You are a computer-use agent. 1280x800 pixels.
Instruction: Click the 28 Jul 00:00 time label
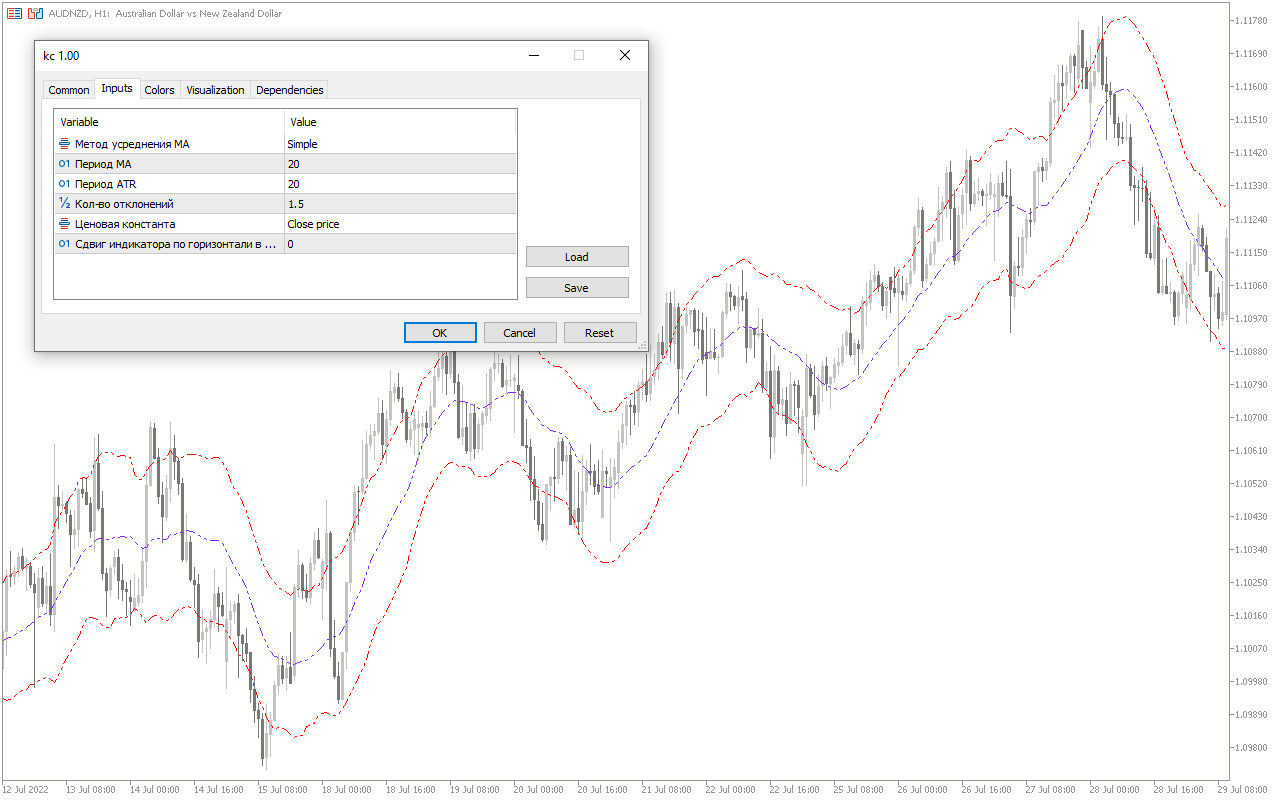point(1116,789)
